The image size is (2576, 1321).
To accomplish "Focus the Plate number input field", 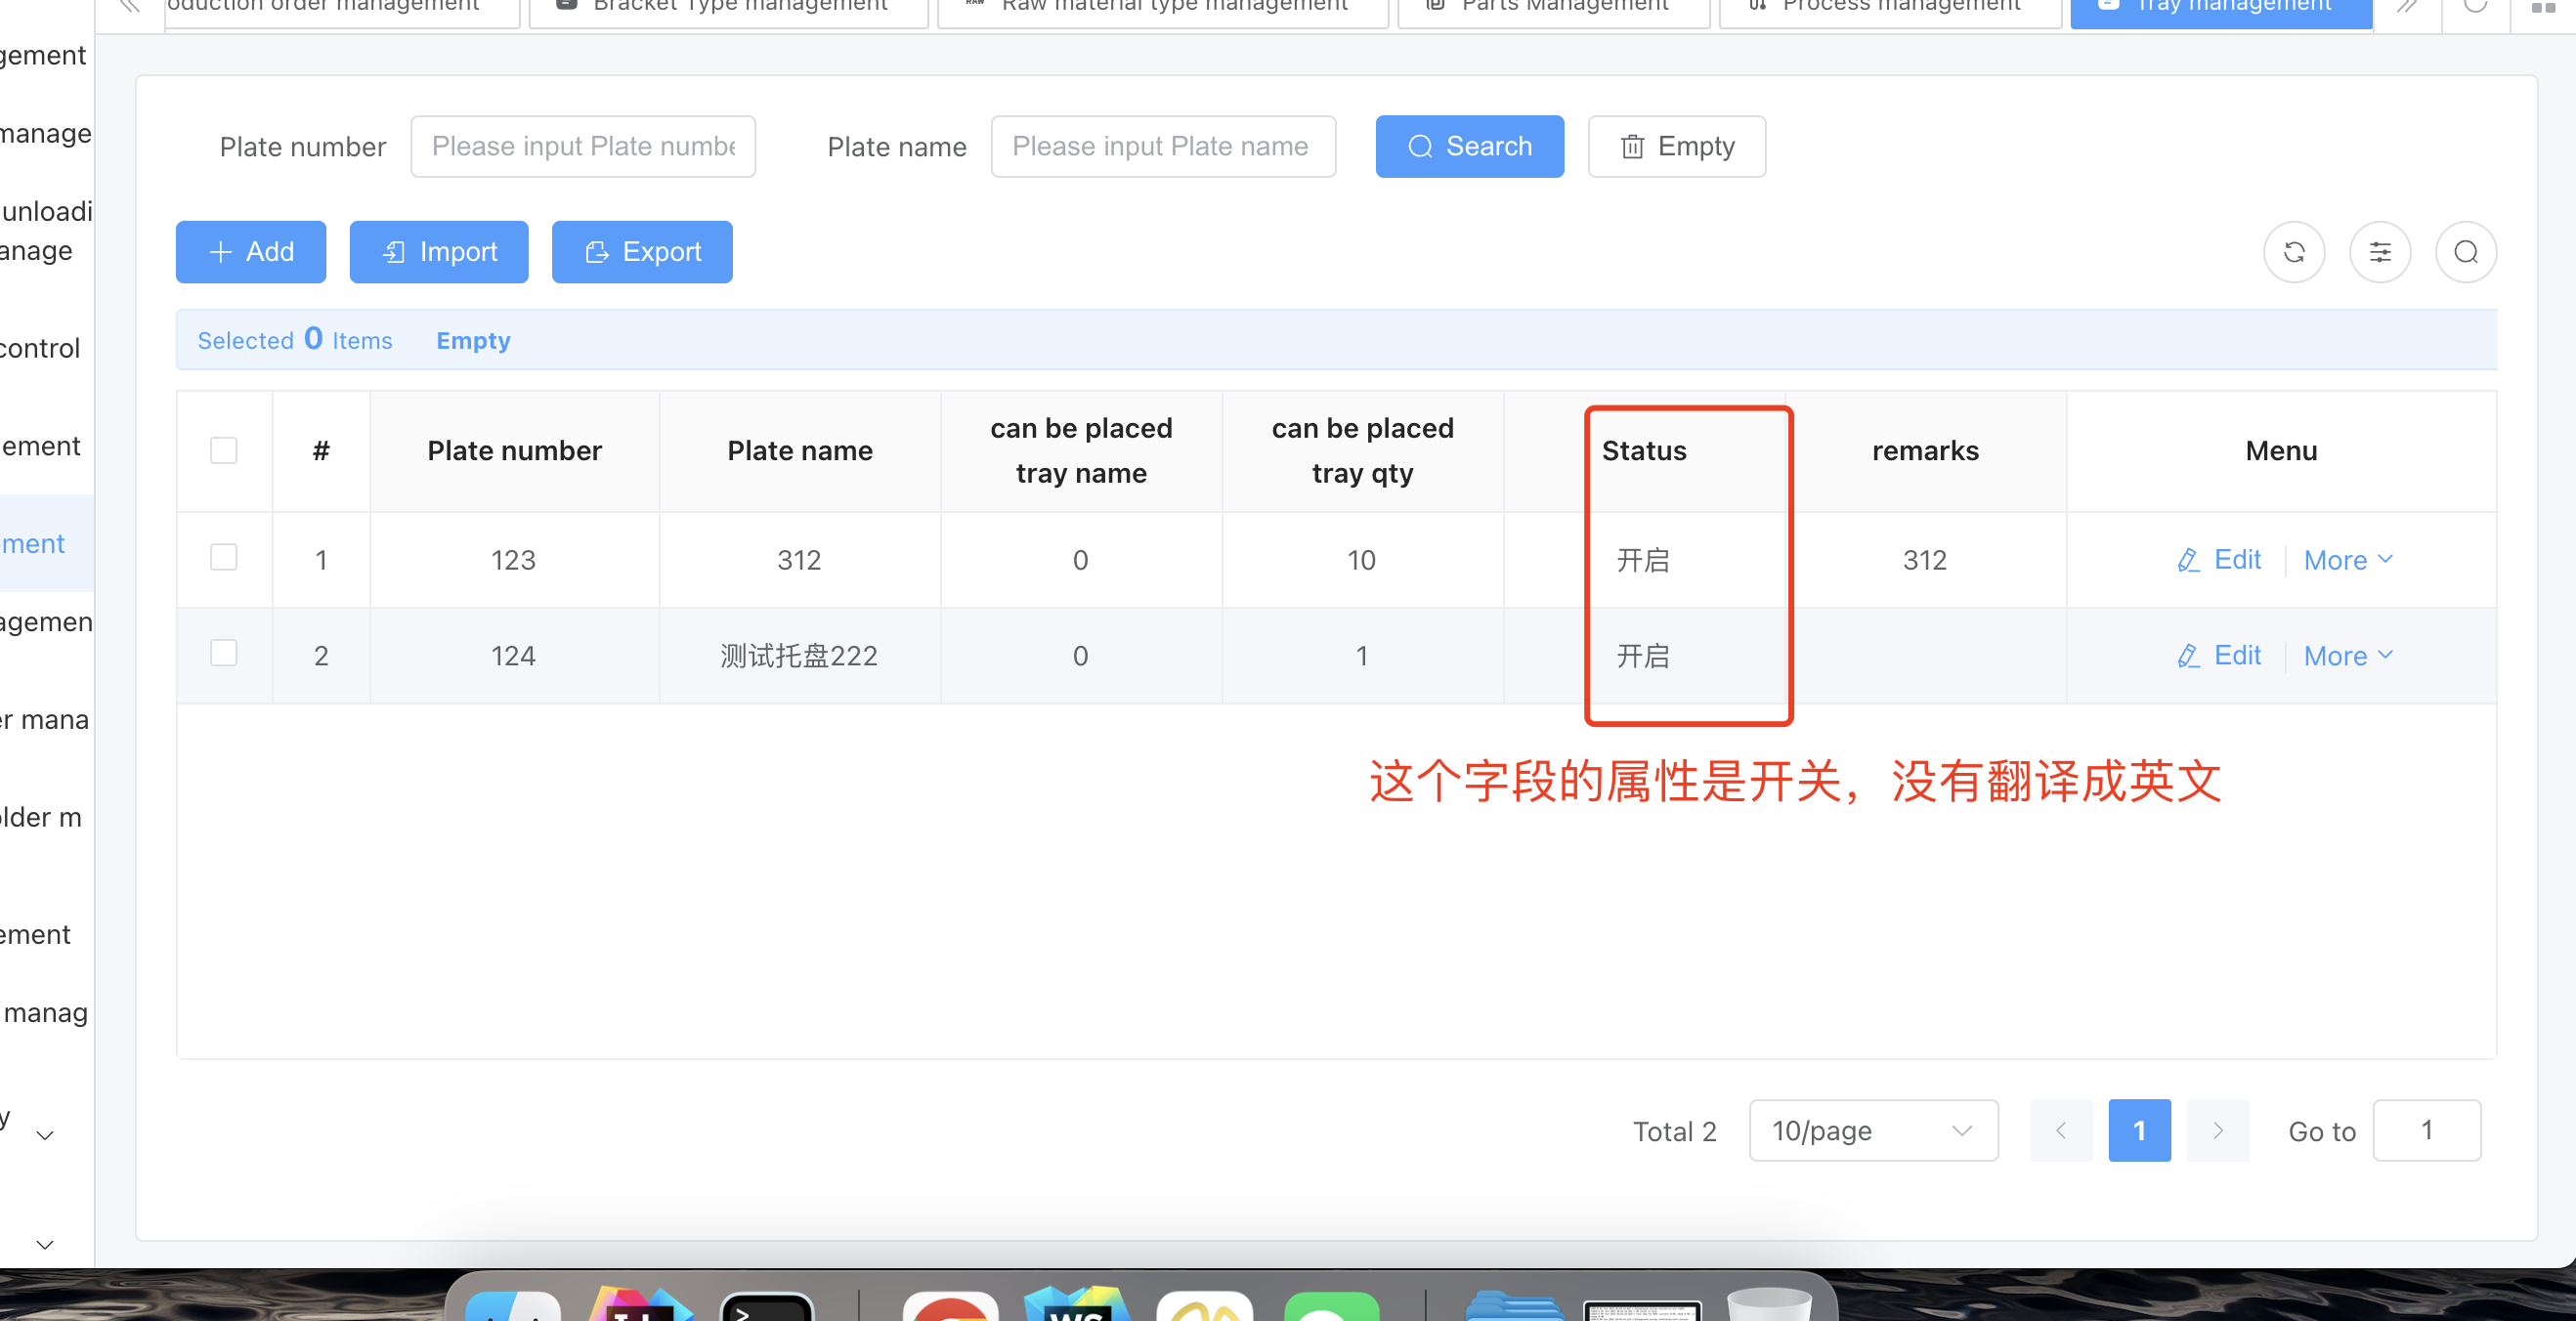I will (x=582, y=147).
